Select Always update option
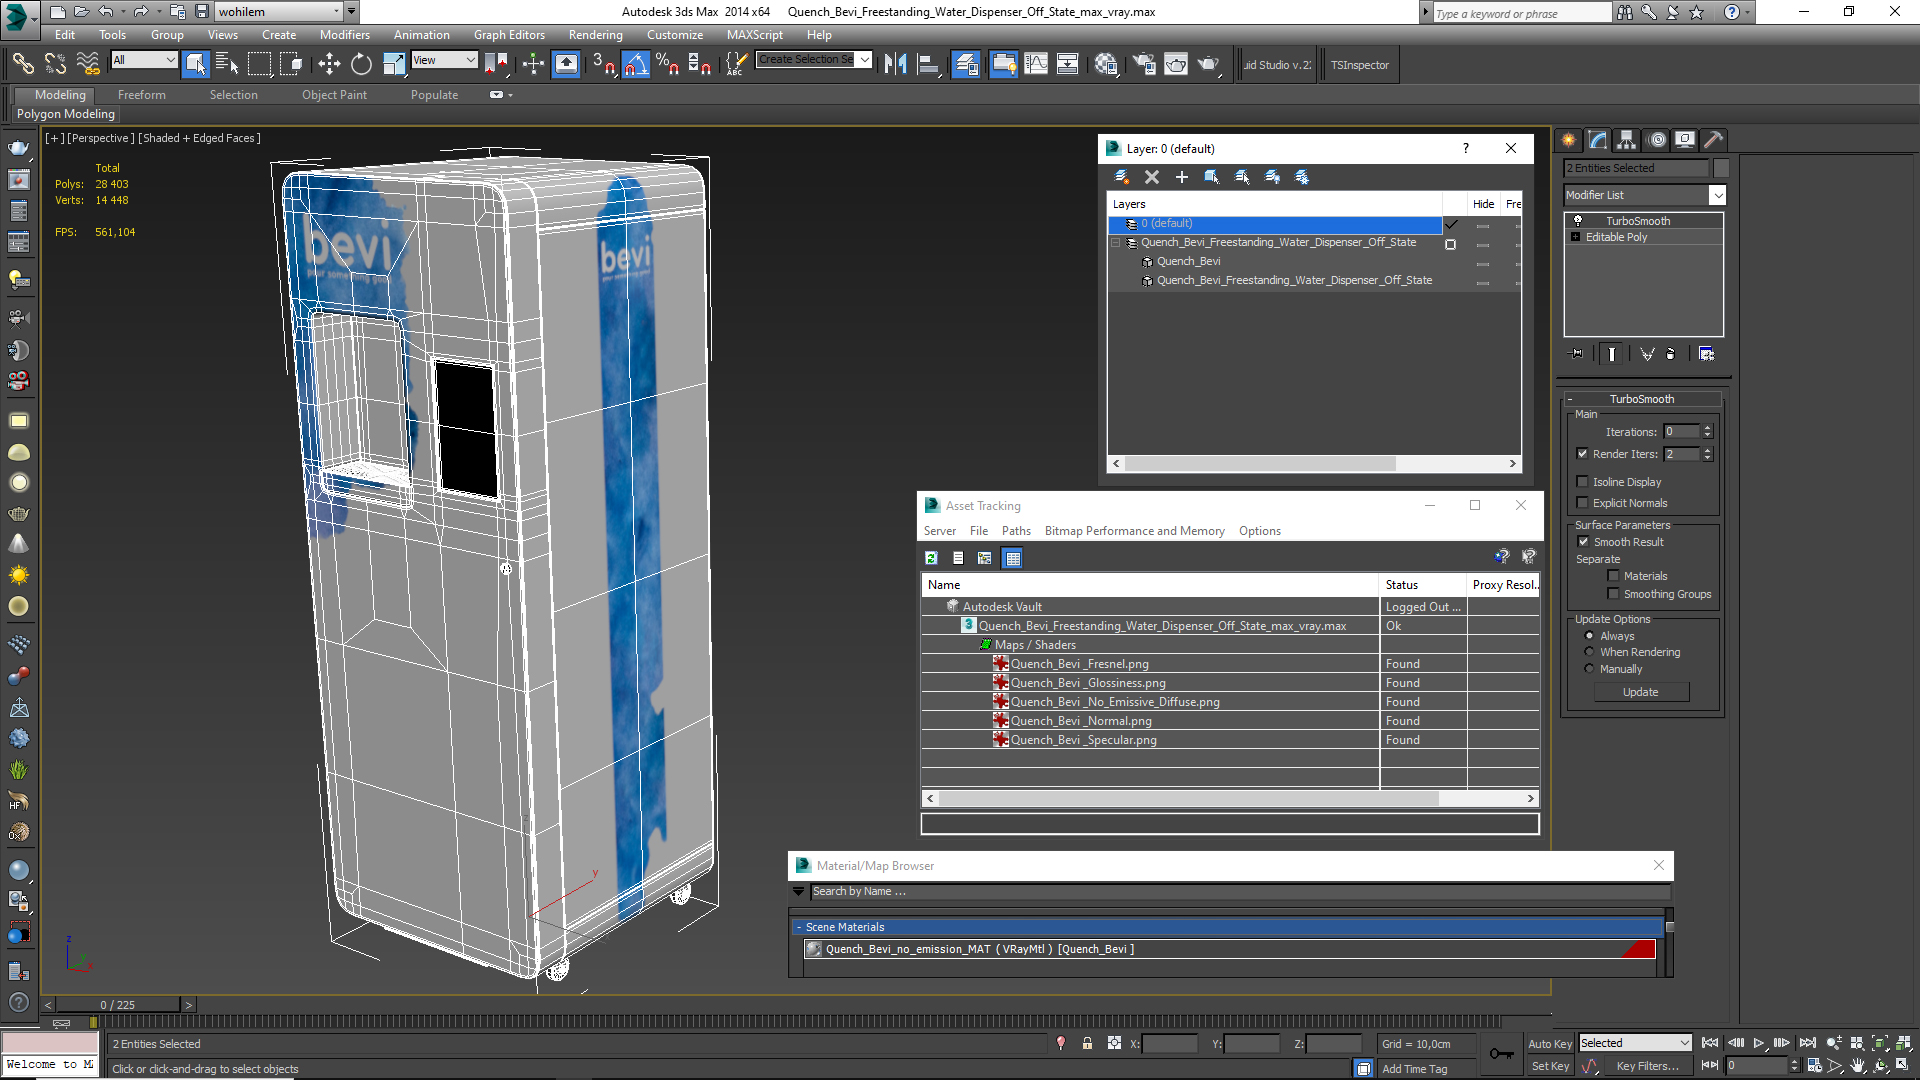1920x1080 pixels. pyautogui.click(x=1590, y=636)
